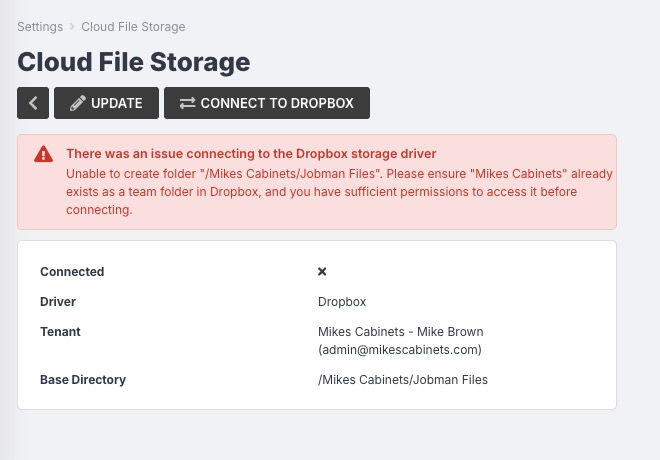Click the Driver field label
The height and width of the screenshot is (460, 660).
pyautogui.click(x=58, y=302)
